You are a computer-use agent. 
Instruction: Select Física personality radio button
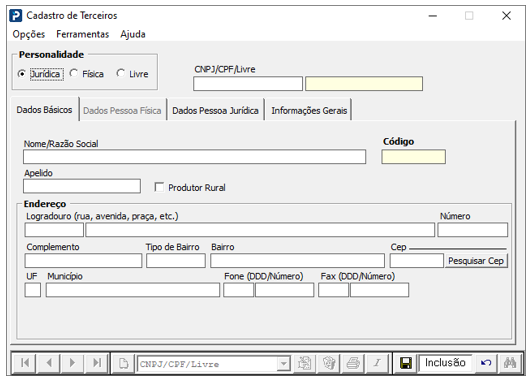coord(74,73)
